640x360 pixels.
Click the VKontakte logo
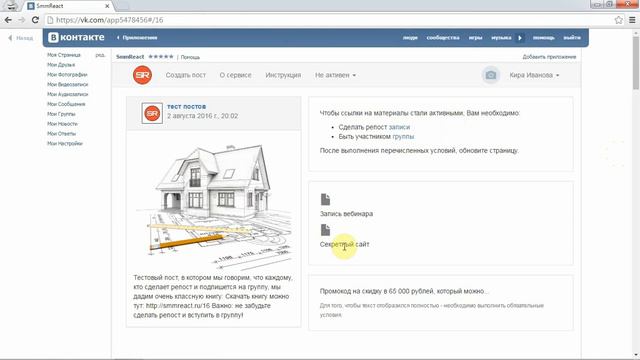[x=76, y=37]
